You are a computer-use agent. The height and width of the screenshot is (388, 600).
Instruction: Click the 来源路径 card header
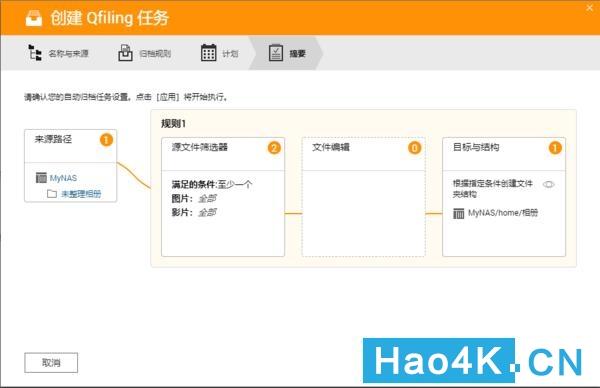pyautogui.click(x=70, y=146)
